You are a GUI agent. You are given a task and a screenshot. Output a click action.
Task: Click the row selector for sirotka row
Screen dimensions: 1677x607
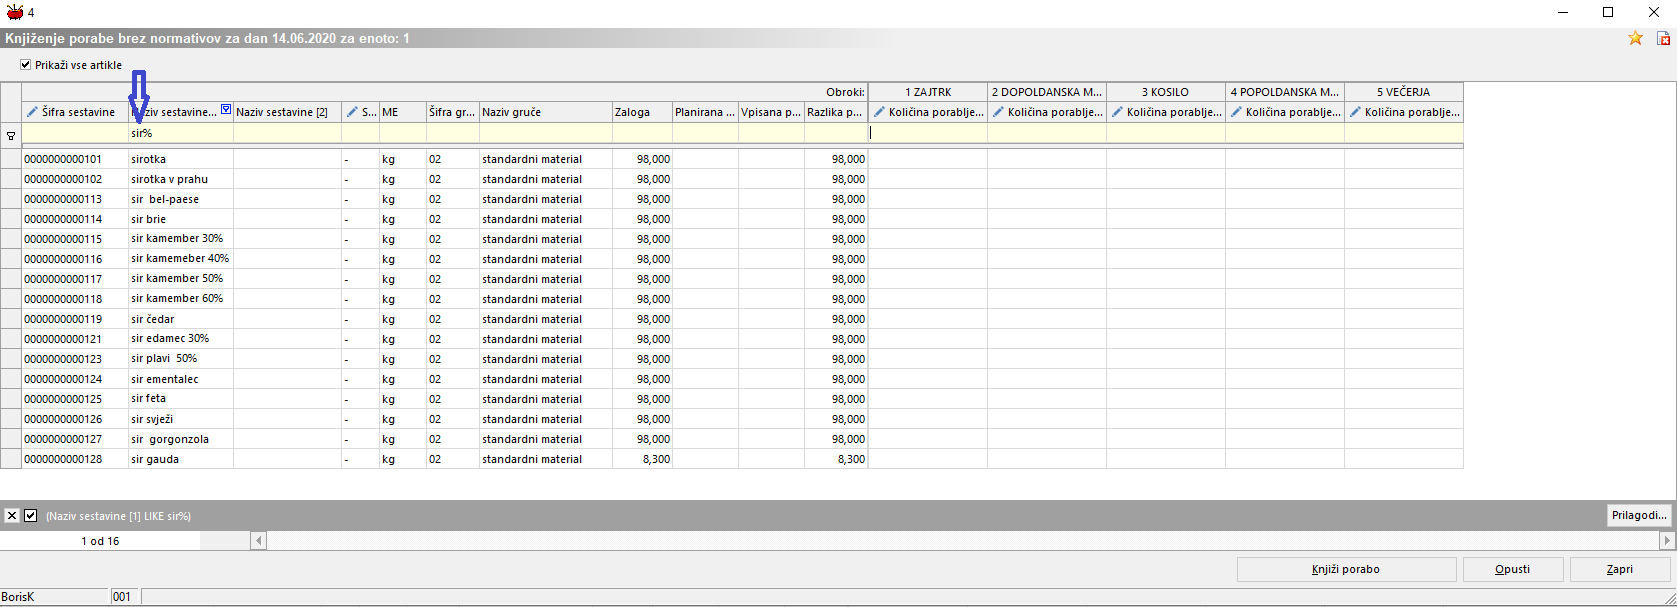[x=11, y=159]
